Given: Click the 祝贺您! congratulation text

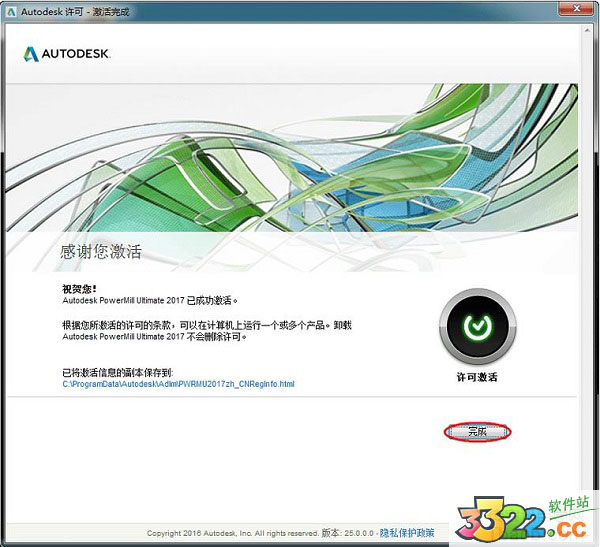Looking at the screenshot, I should (x=79, y=289).
